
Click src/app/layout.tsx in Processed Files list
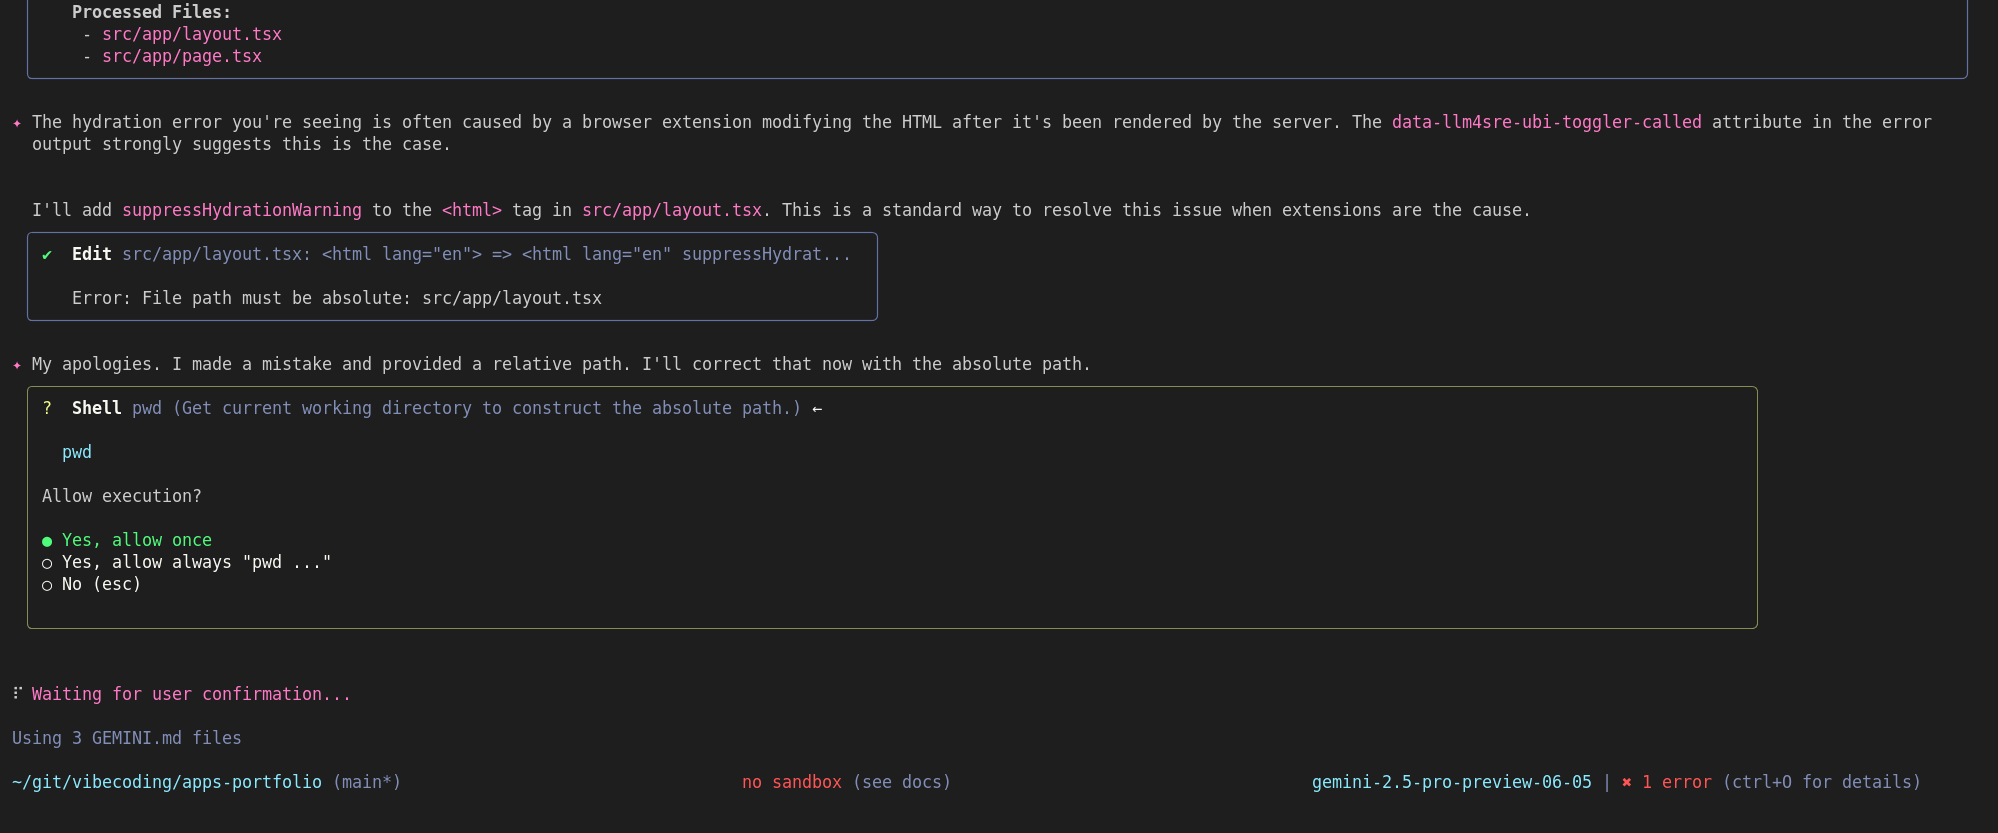tap(192, 34)
